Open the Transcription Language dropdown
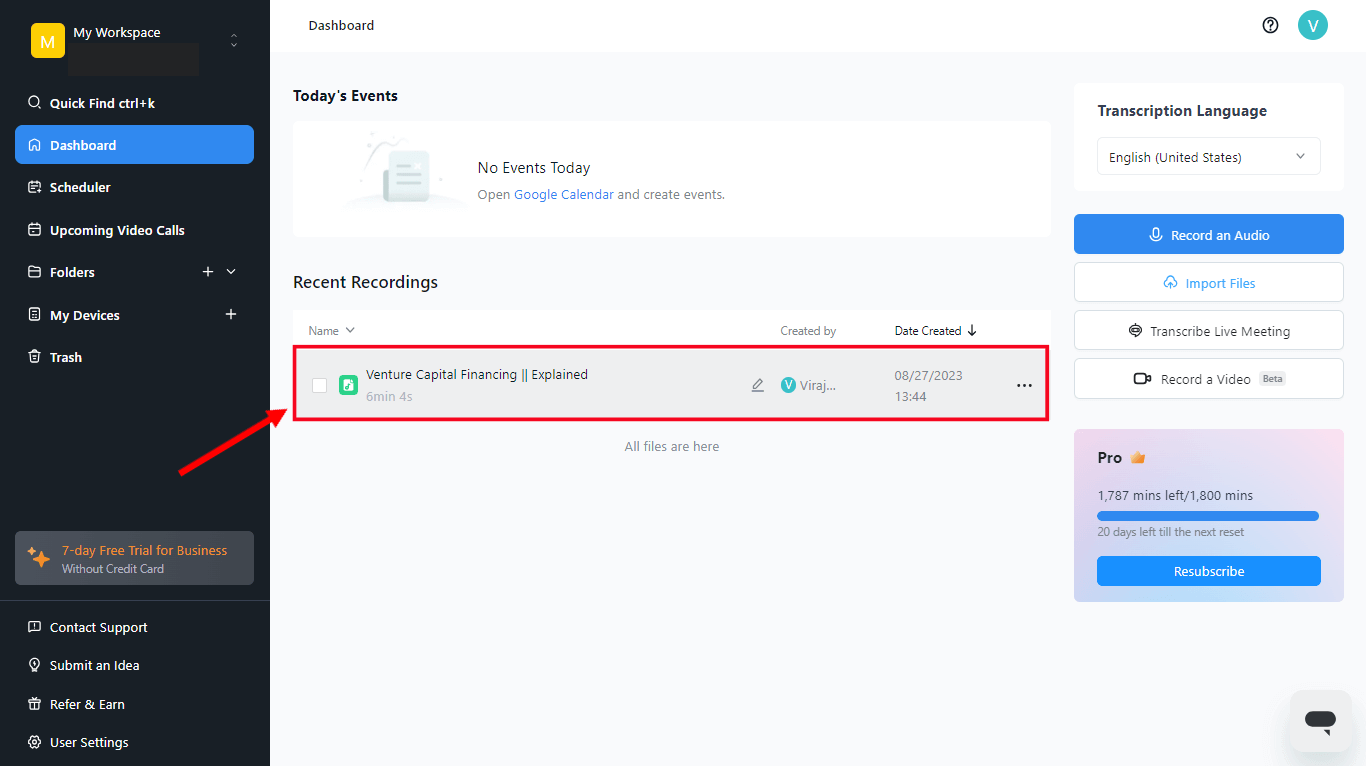 point(1208,156)
